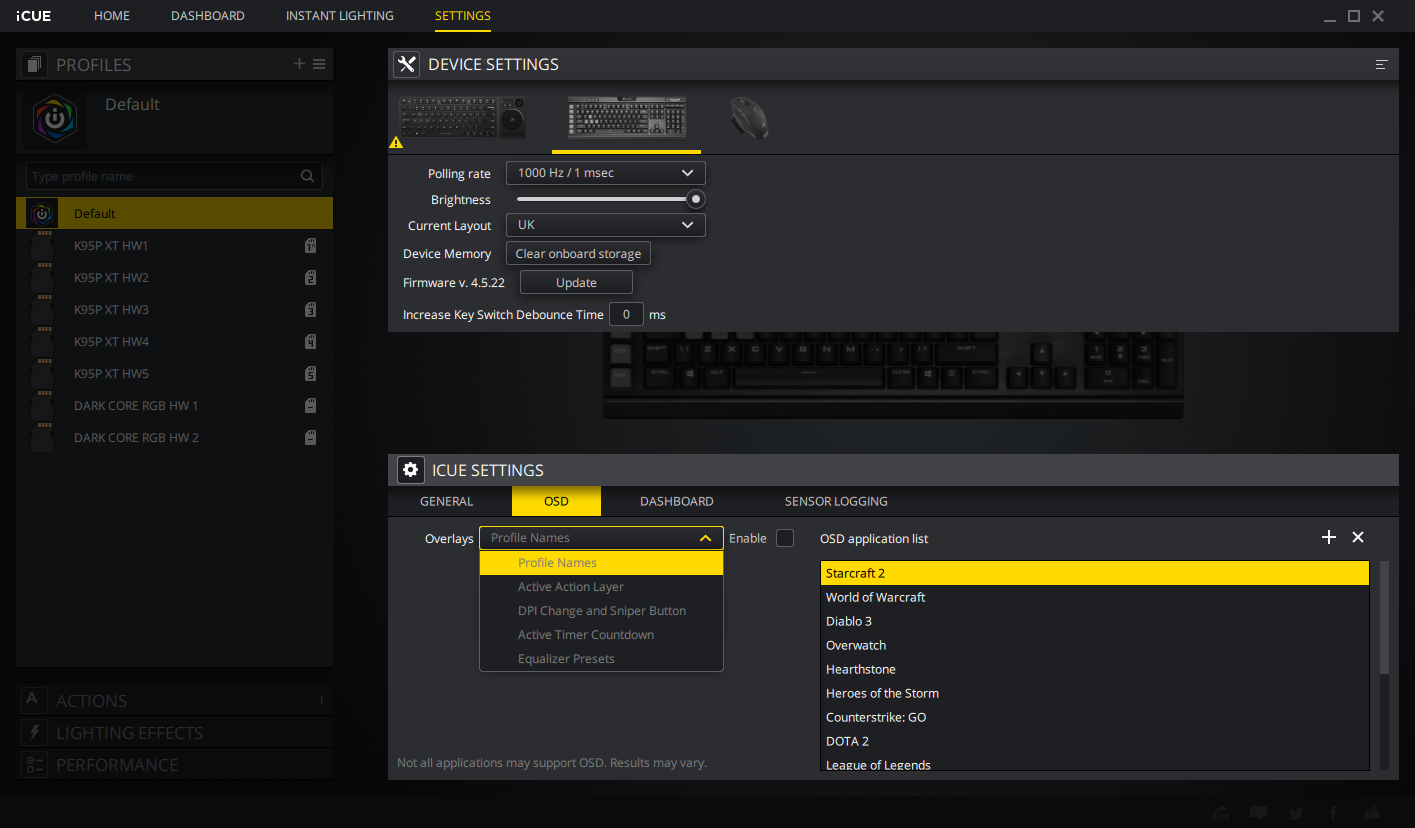Expand the Lighting Effects section
Screen dimensions: 1415x828
[129, 733]
